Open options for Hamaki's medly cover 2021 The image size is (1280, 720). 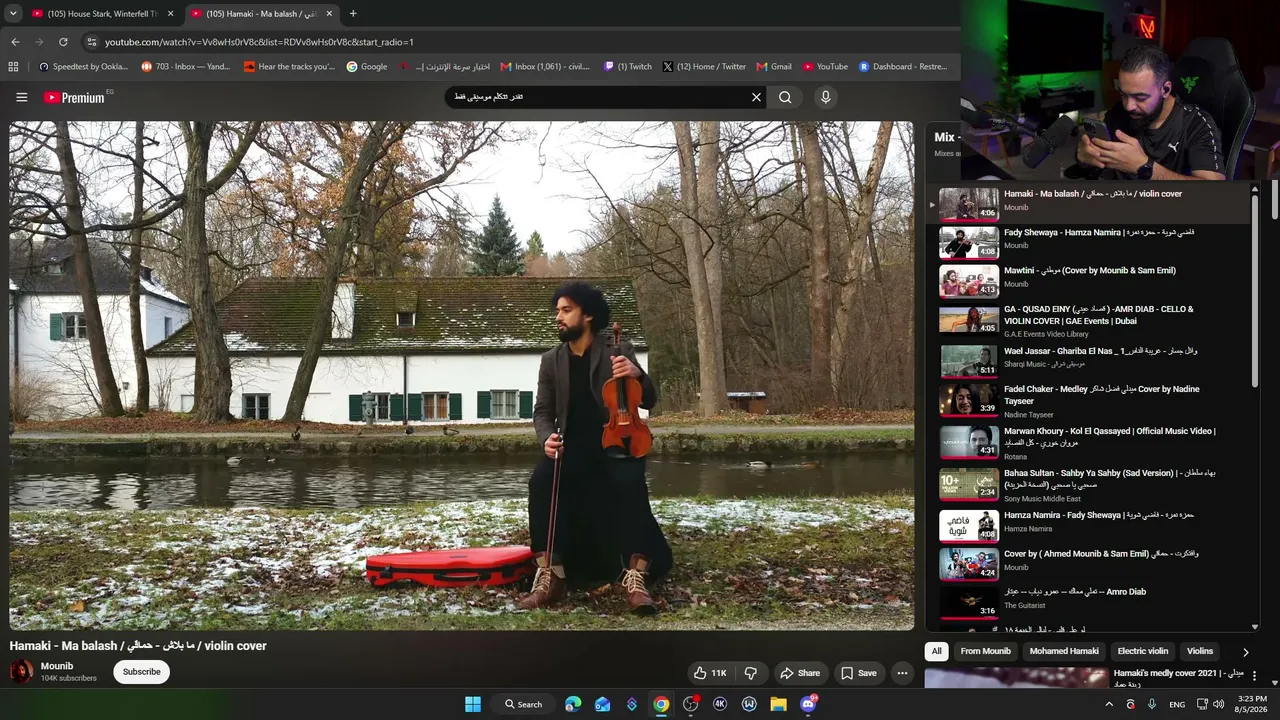coord(1254,677)
